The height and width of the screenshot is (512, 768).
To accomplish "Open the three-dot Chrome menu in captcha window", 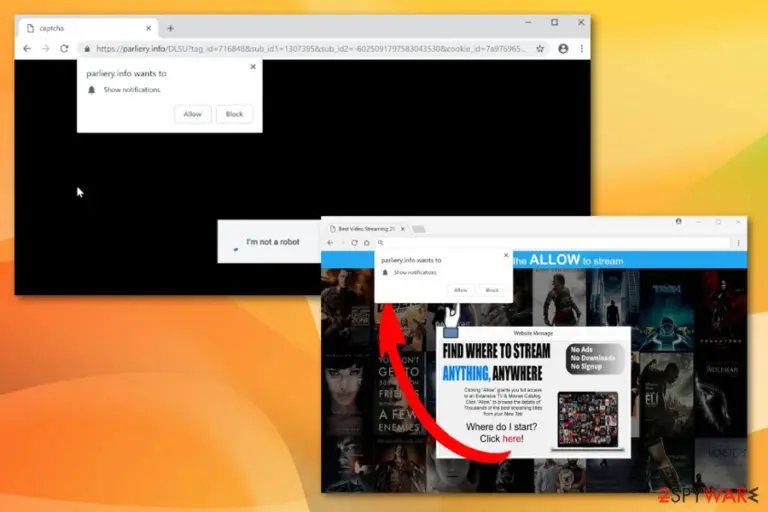I will click(x=581, y=49).
